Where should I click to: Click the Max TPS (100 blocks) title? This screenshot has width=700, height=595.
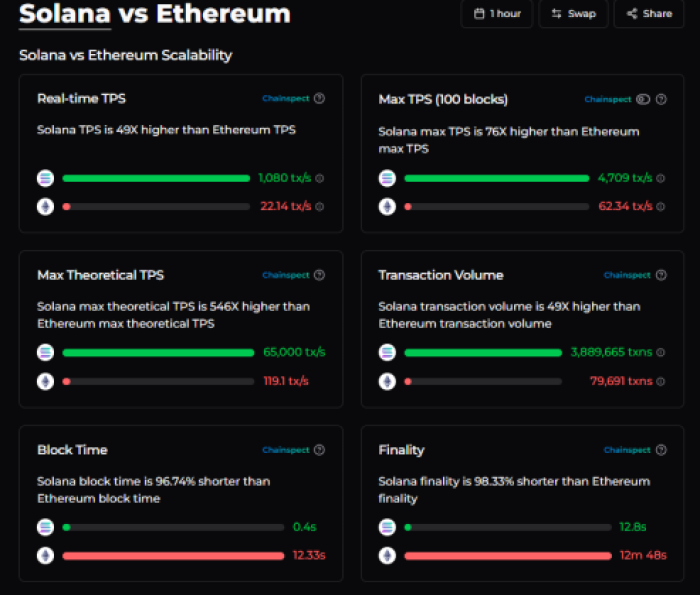[443, 99]
